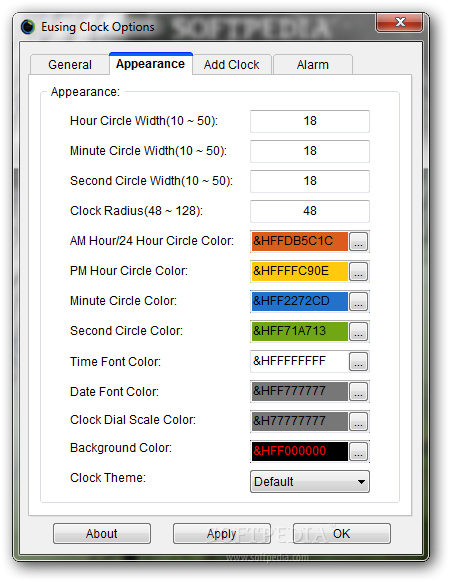Open color picker for Time Font Color
This screenshot has width=450, height=582.
[358, 362]
